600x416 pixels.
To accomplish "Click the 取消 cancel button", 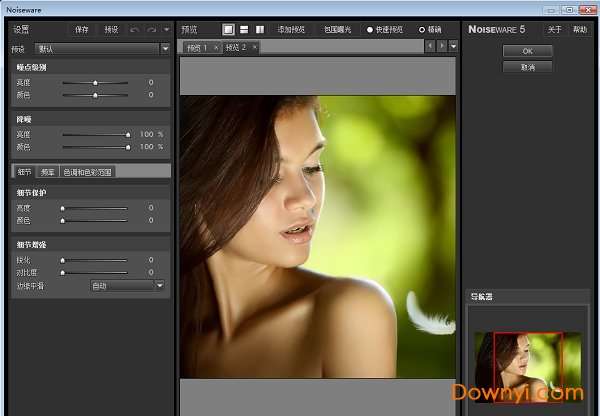I will [x=528, y=67].
